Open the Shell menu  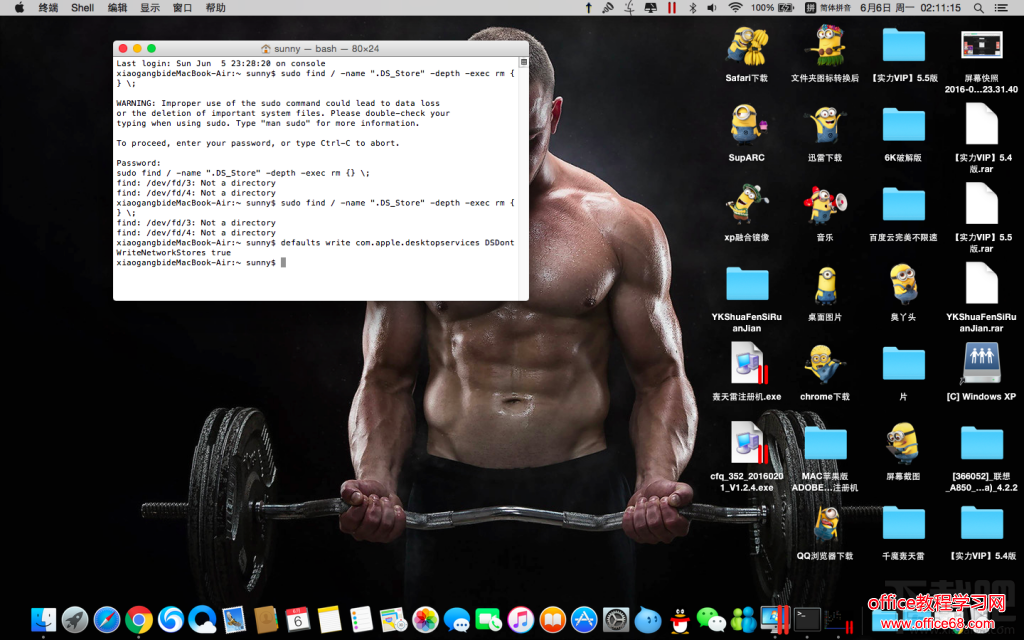[82, 8]
